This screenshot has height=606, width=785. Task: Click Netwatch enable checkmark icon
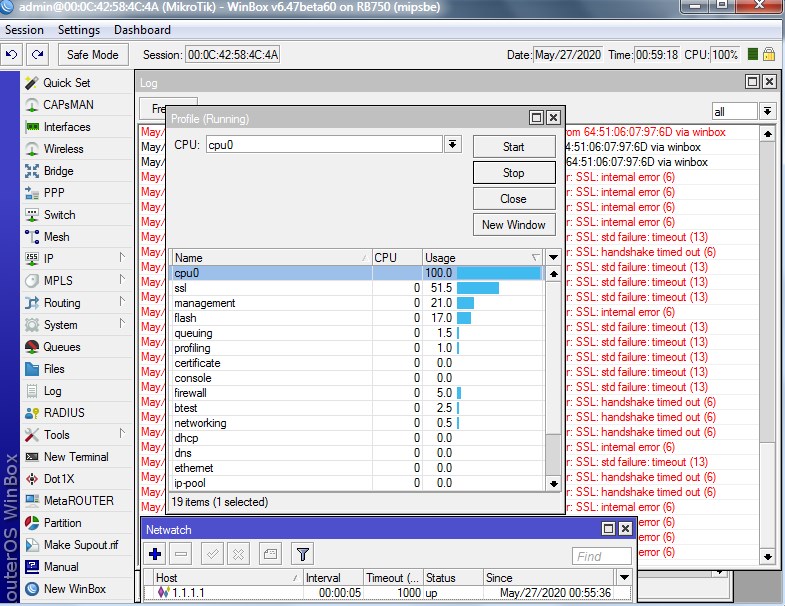pos(212,554)
